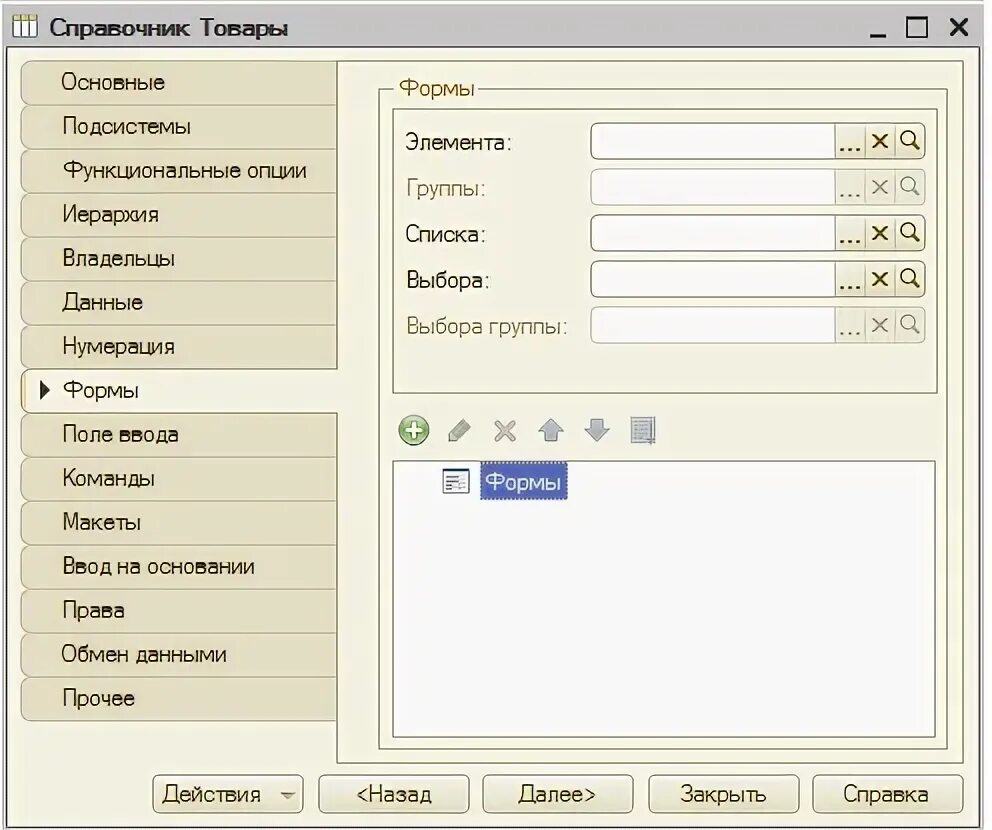This screenshot has height=830, width=992.
Task: Click the <Назад button
Action: point(394,794)
